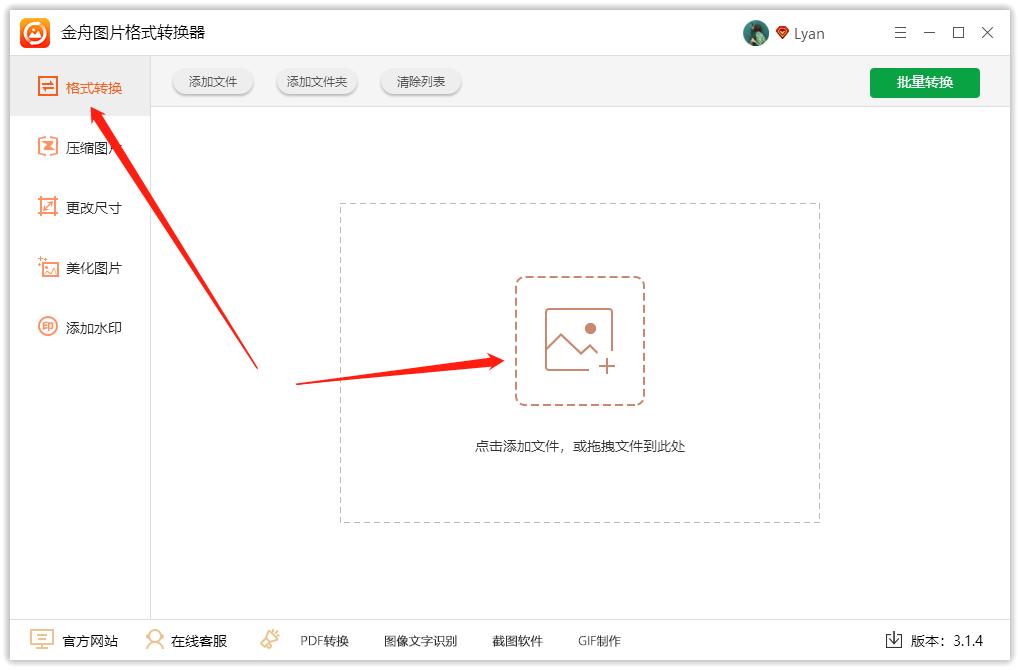Open the 美化图片 beautify tool
The image size is (1020, 670).
pos(80,268)
